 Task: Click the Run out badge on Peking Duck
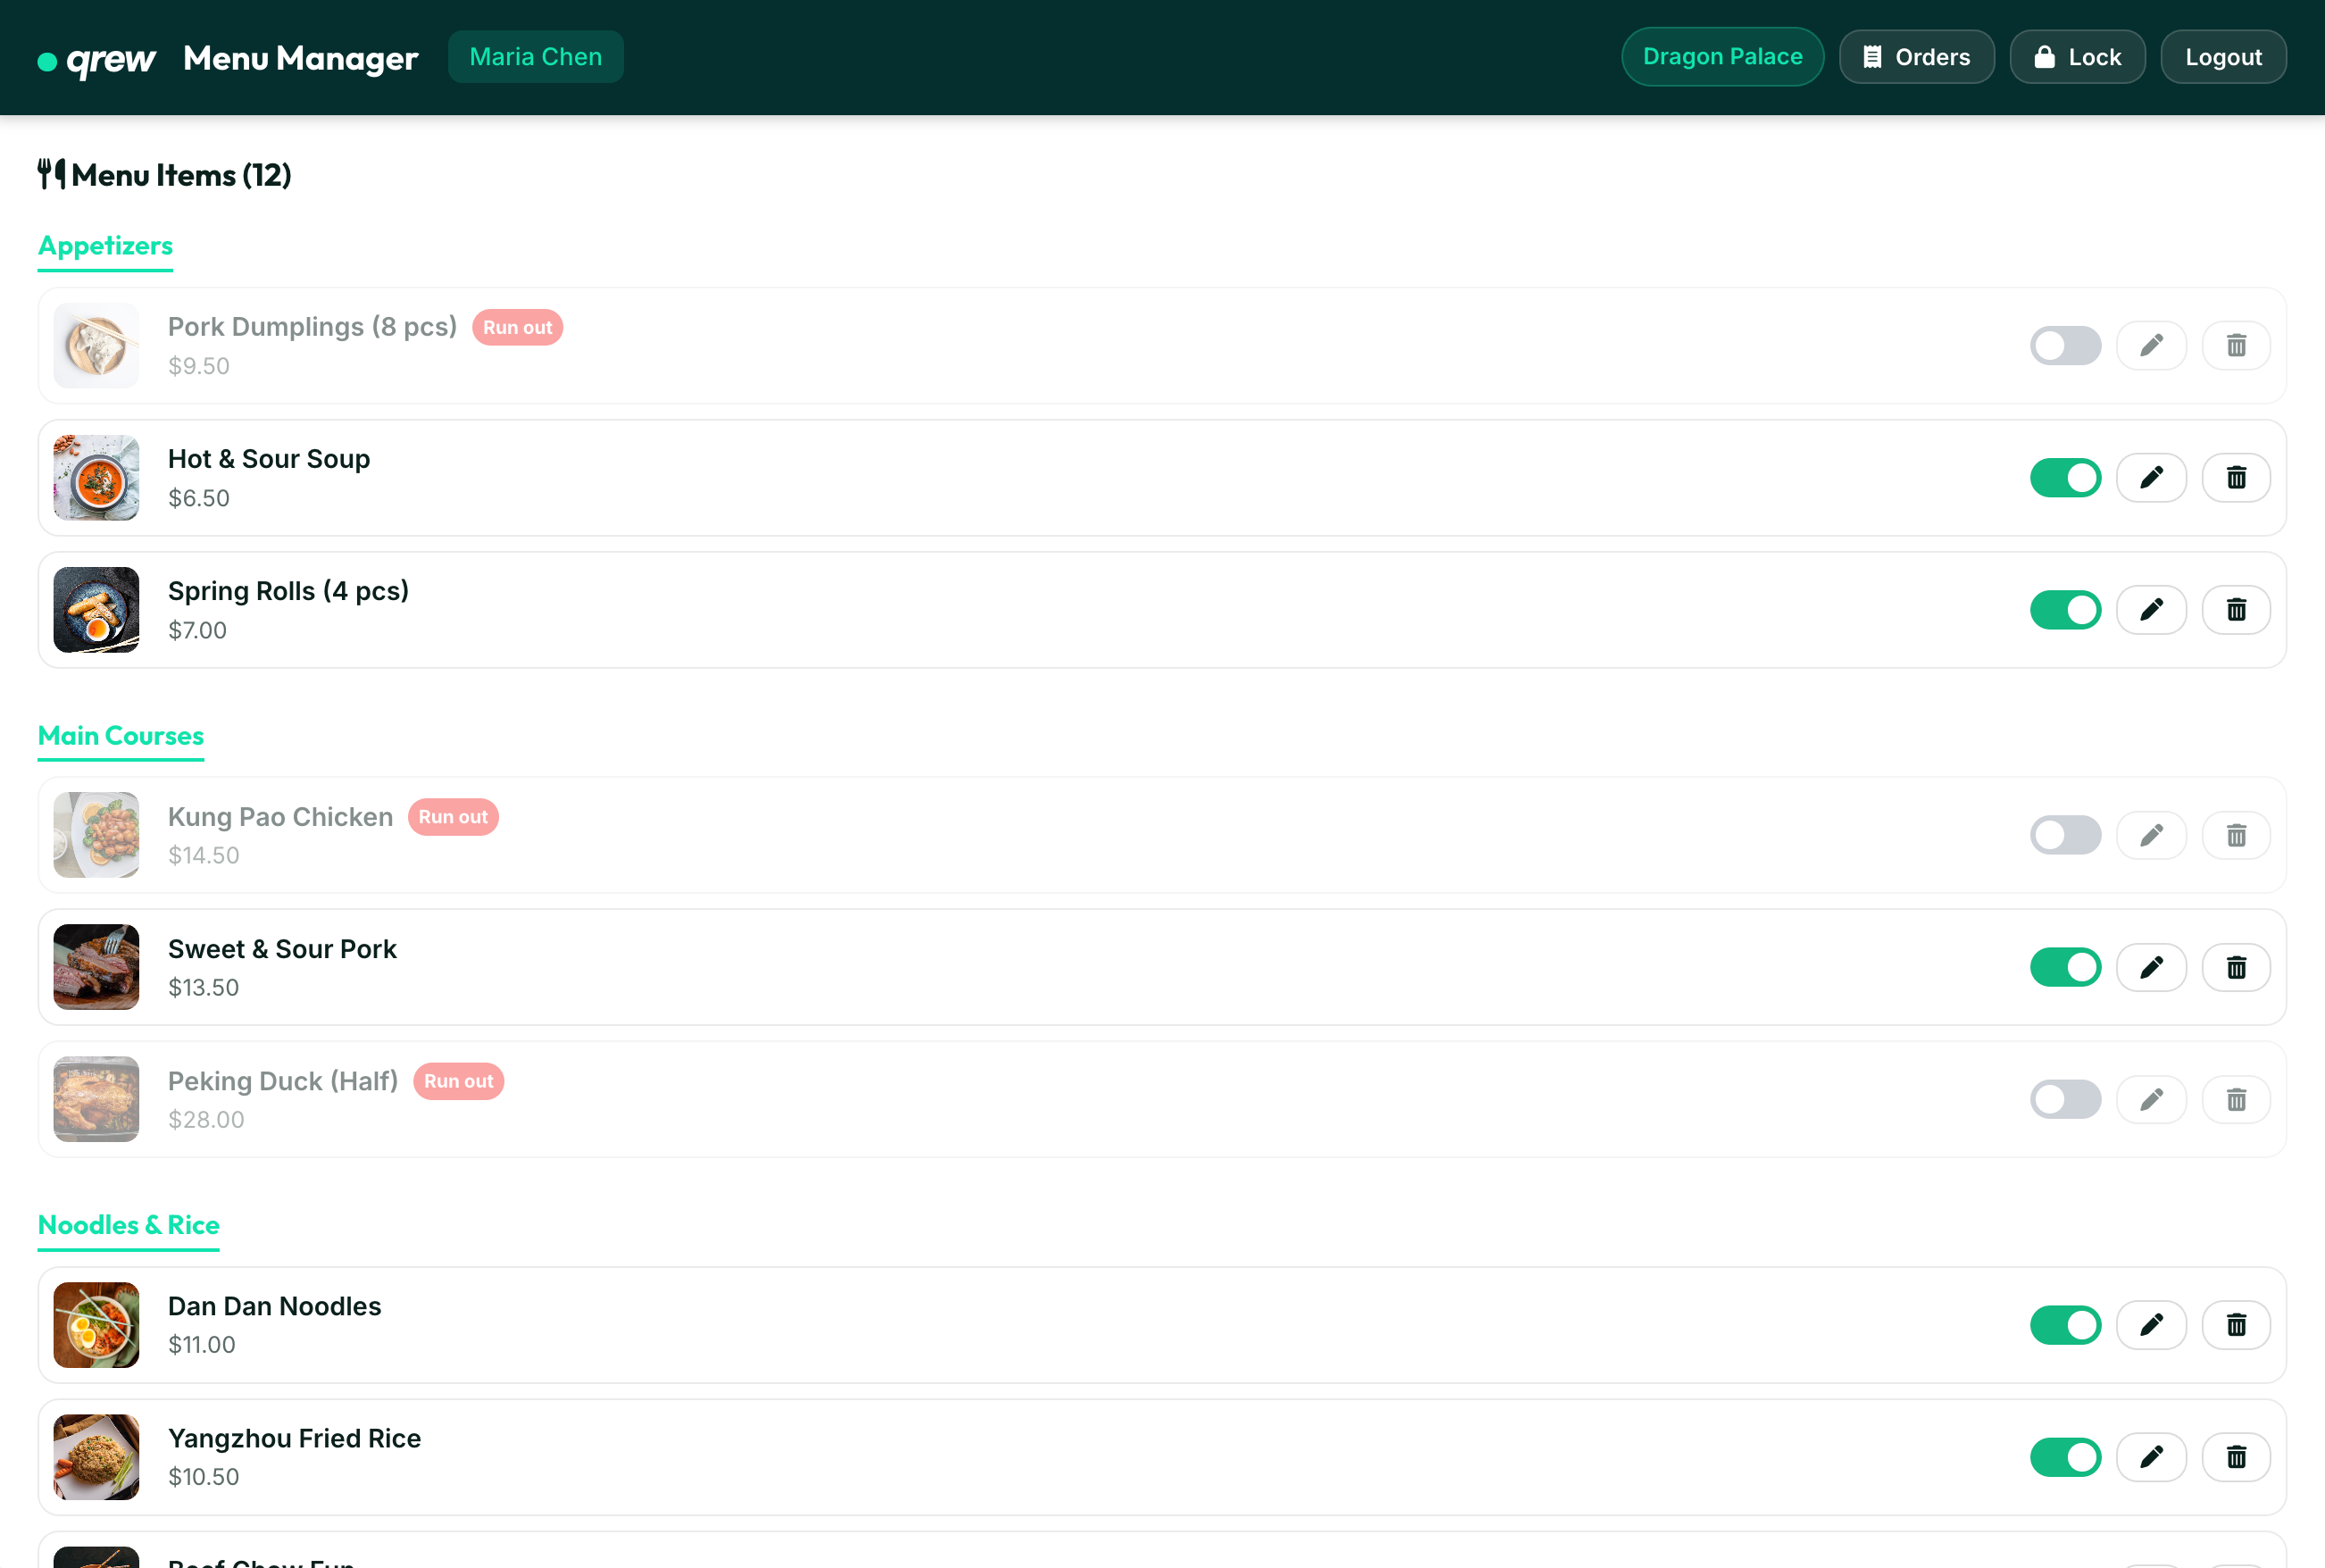[459, 1081]
